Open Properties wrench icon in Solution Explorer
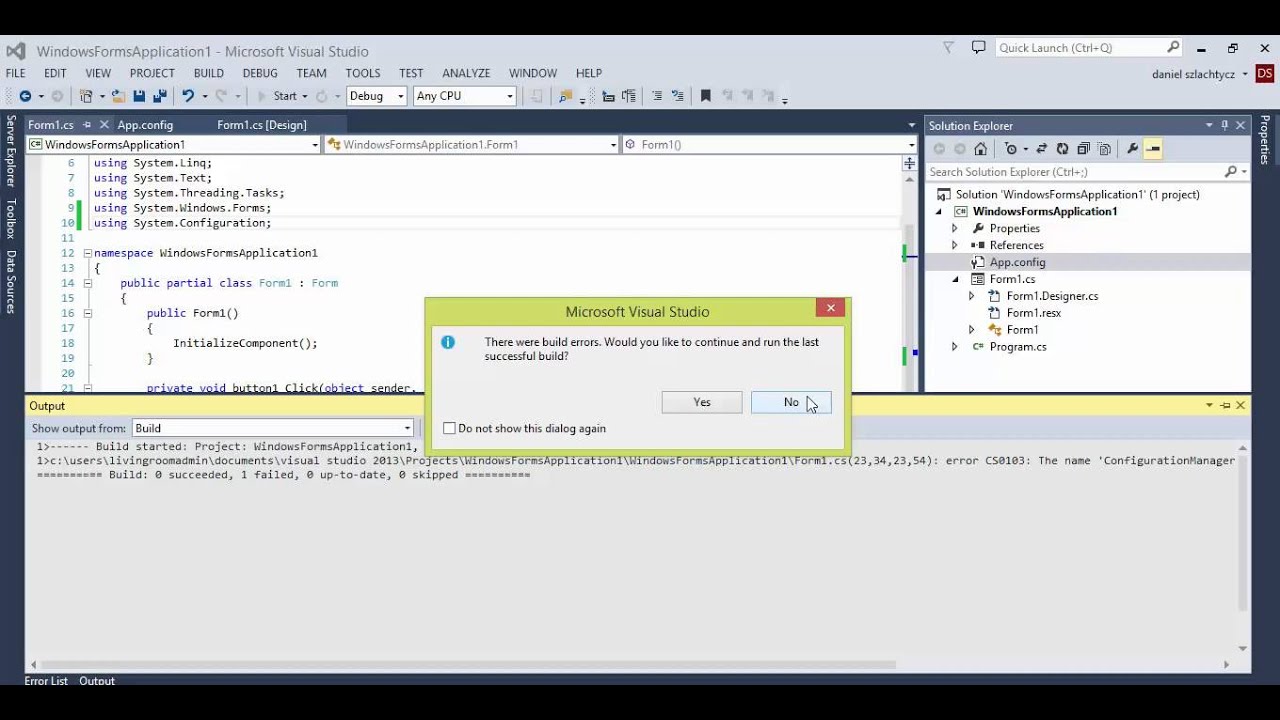 point(1132,149)
